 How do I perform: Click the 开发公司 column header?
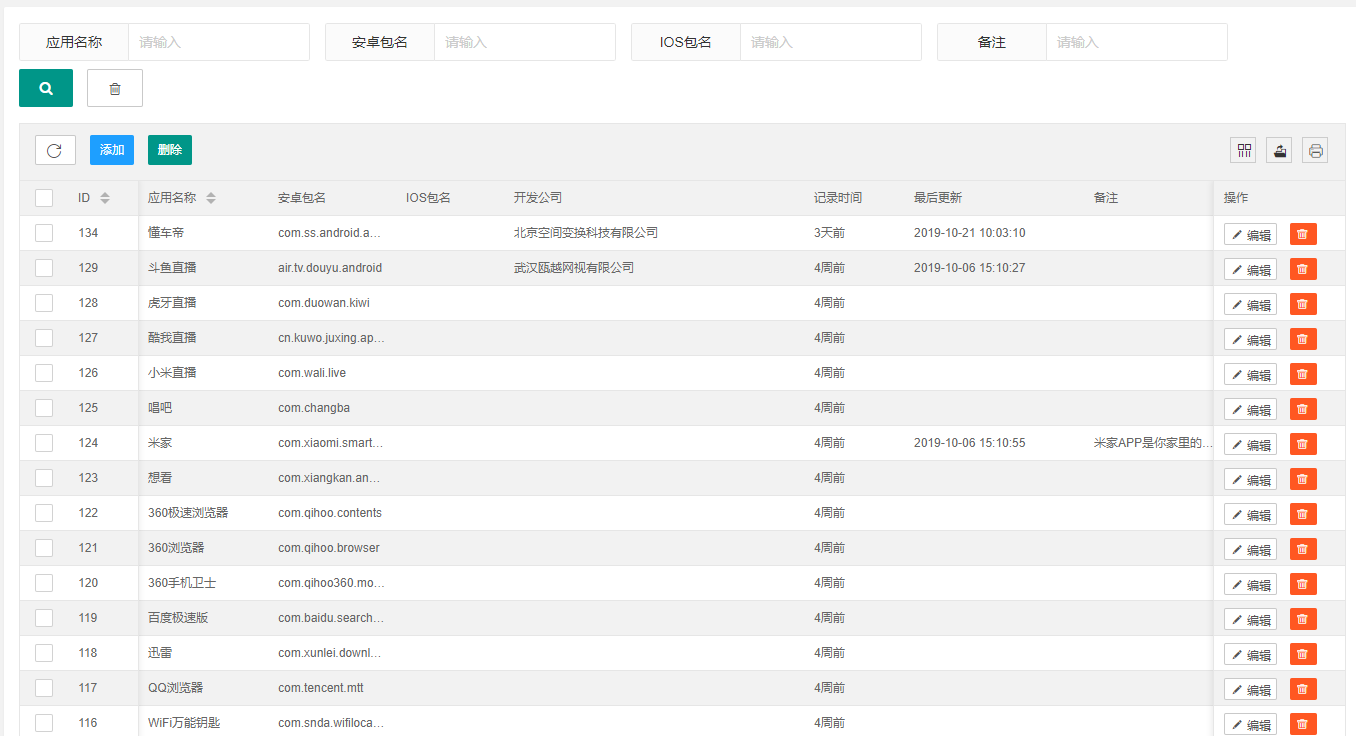click(538, 198)
